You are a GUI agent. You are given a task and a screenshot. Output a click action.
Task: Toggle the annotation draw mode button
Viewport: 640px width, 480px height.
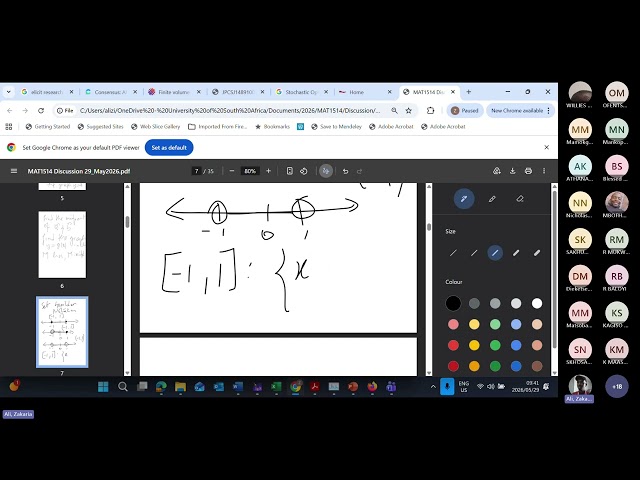326,171
